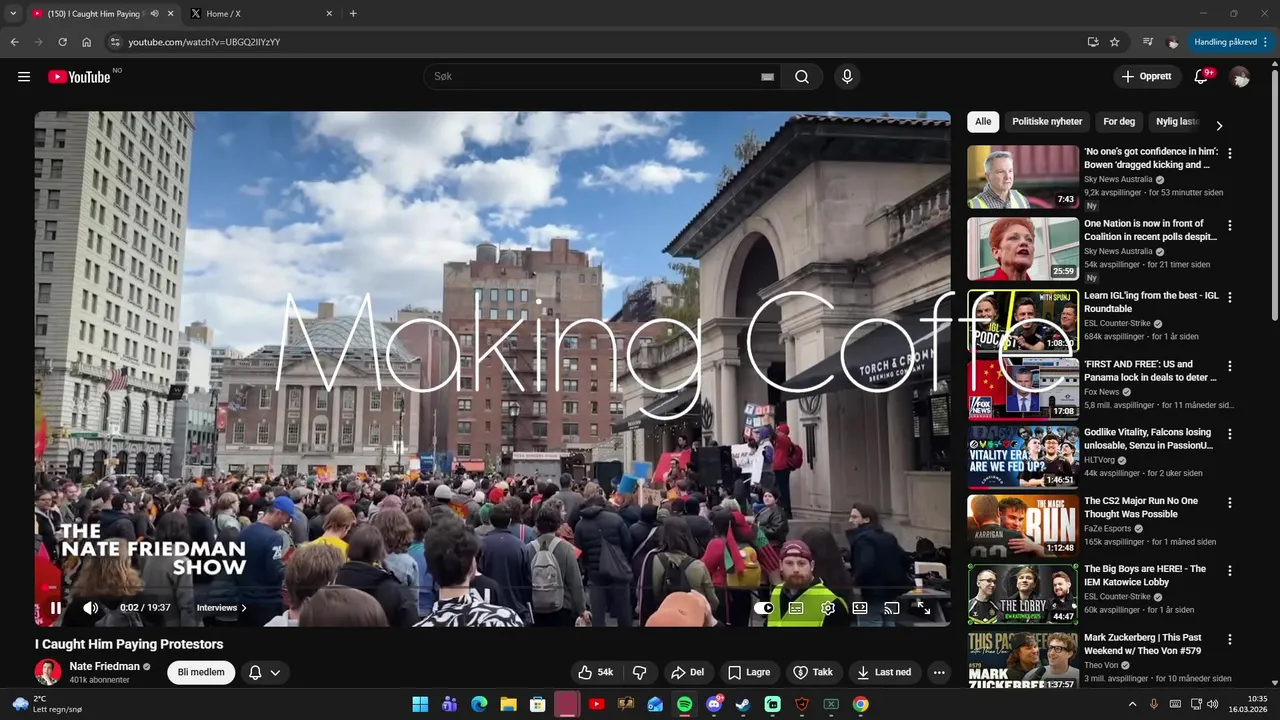
Task: Open menu for The Big Boys are HERE video
Action: click(1230, 571)
